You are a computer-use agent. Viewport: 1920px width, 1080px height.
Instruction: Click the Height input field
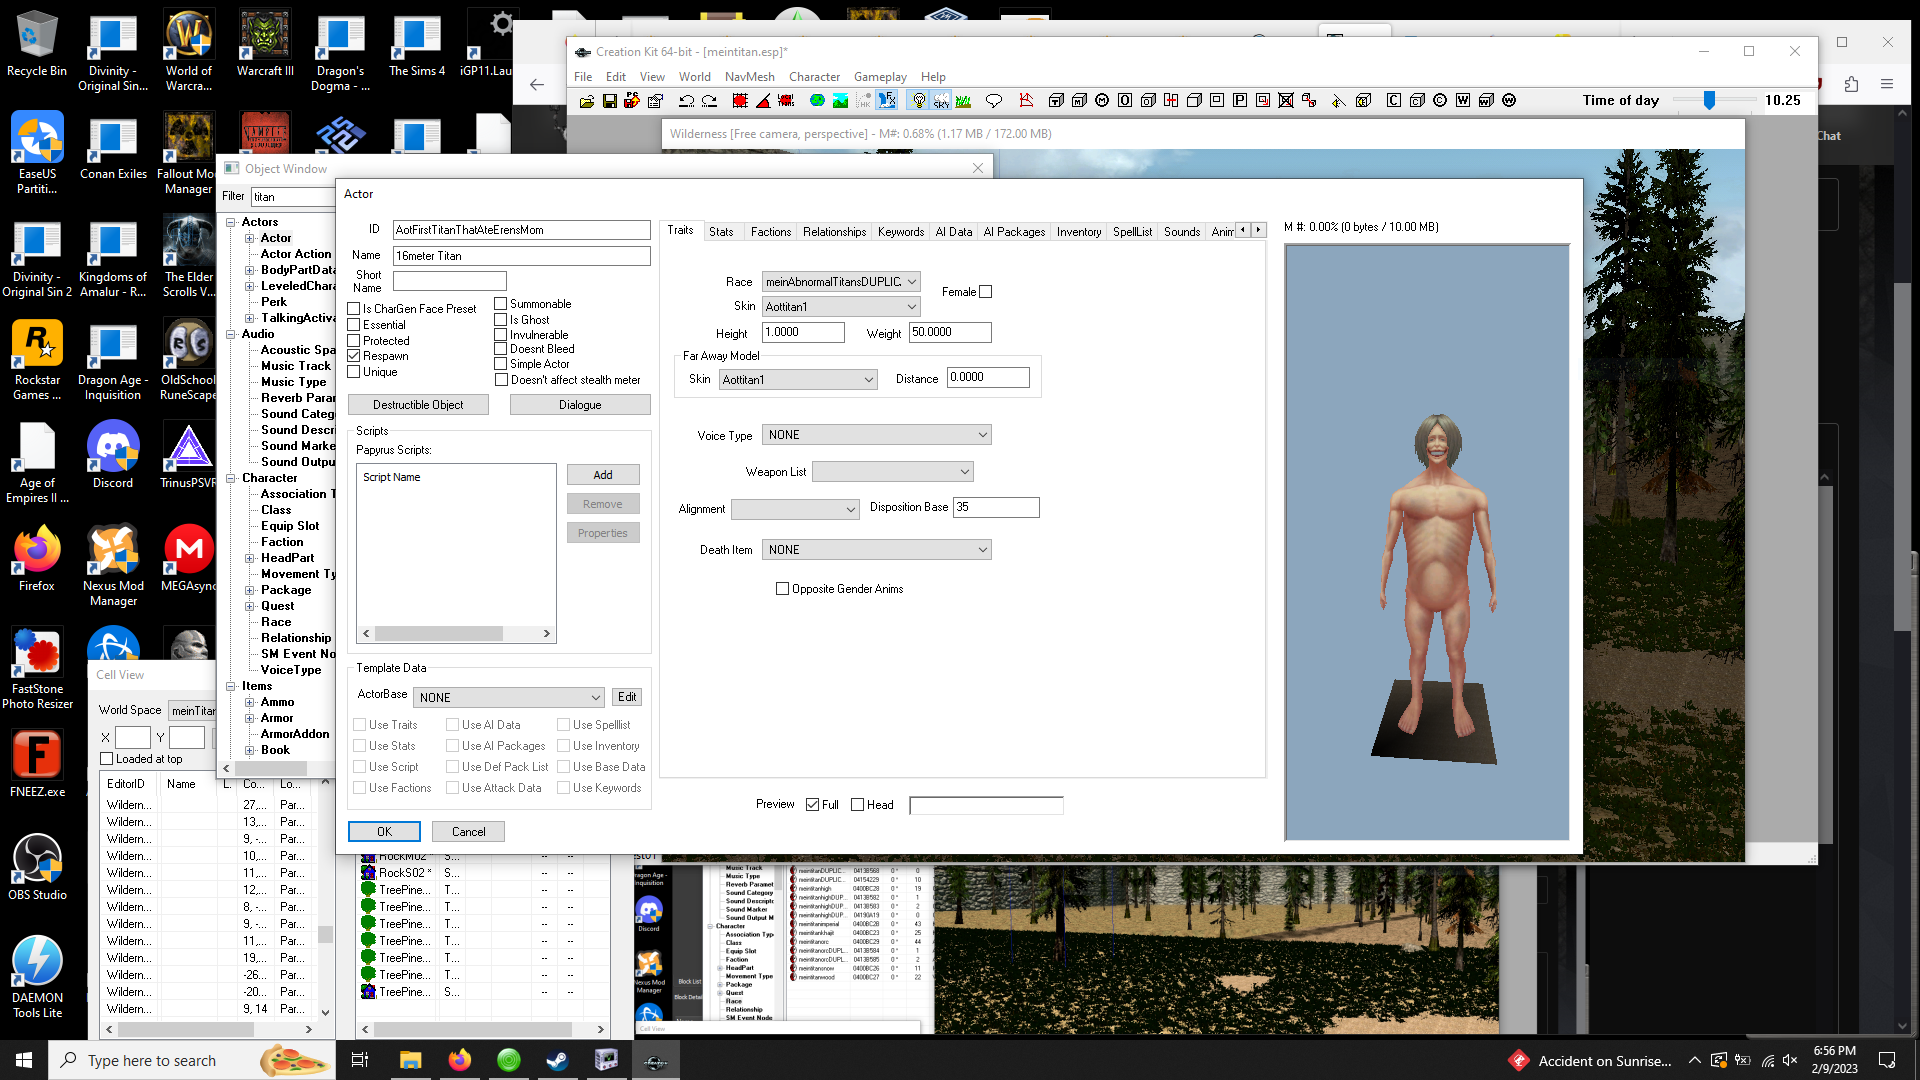coord(803,332)
